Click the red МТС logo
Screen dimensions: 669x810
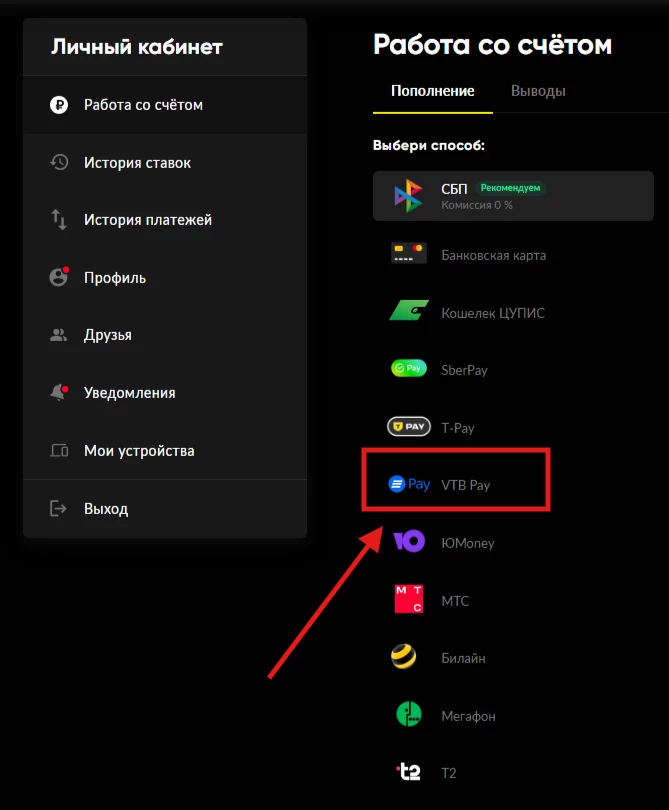(x=409, y=599)
